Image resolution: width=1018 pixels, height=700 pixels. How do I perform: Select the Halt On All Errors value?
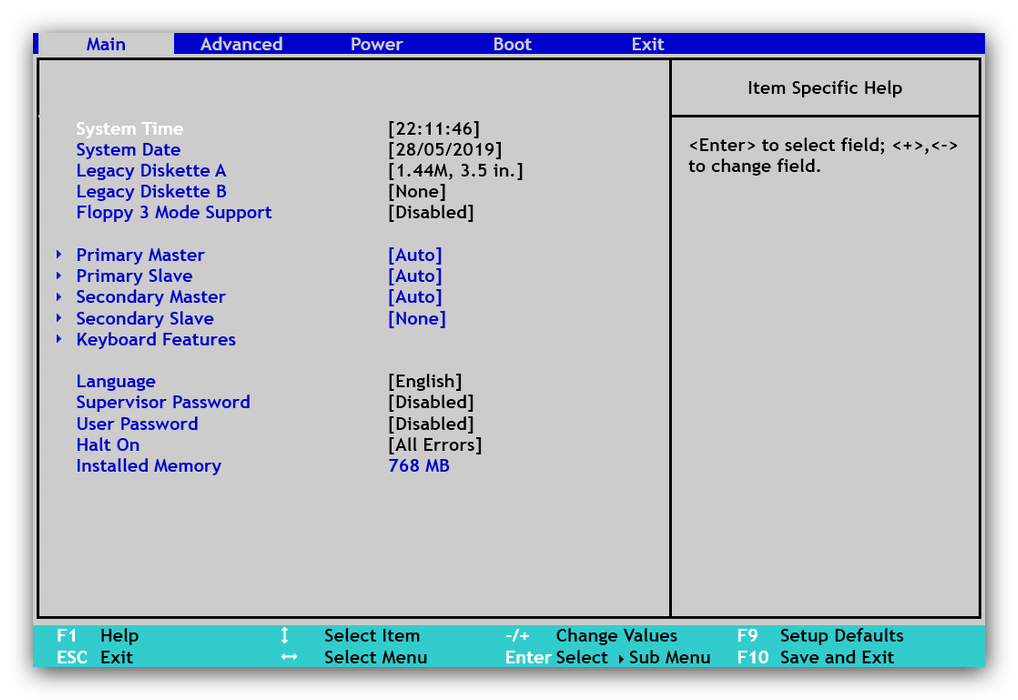click(x=434, y=445)
